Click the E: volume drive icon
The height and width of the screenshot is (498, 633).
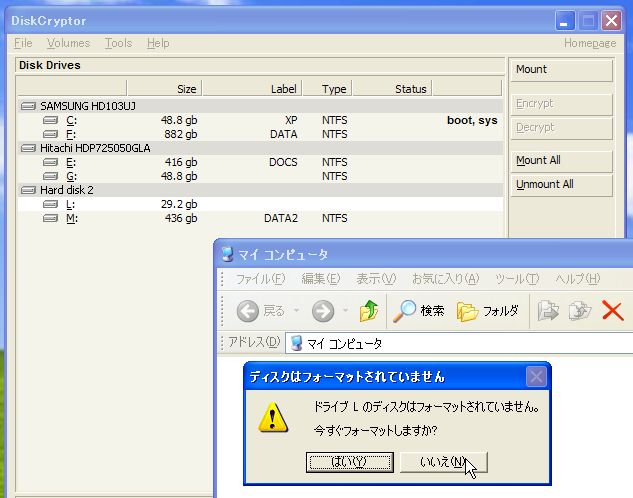coord(50,162)
